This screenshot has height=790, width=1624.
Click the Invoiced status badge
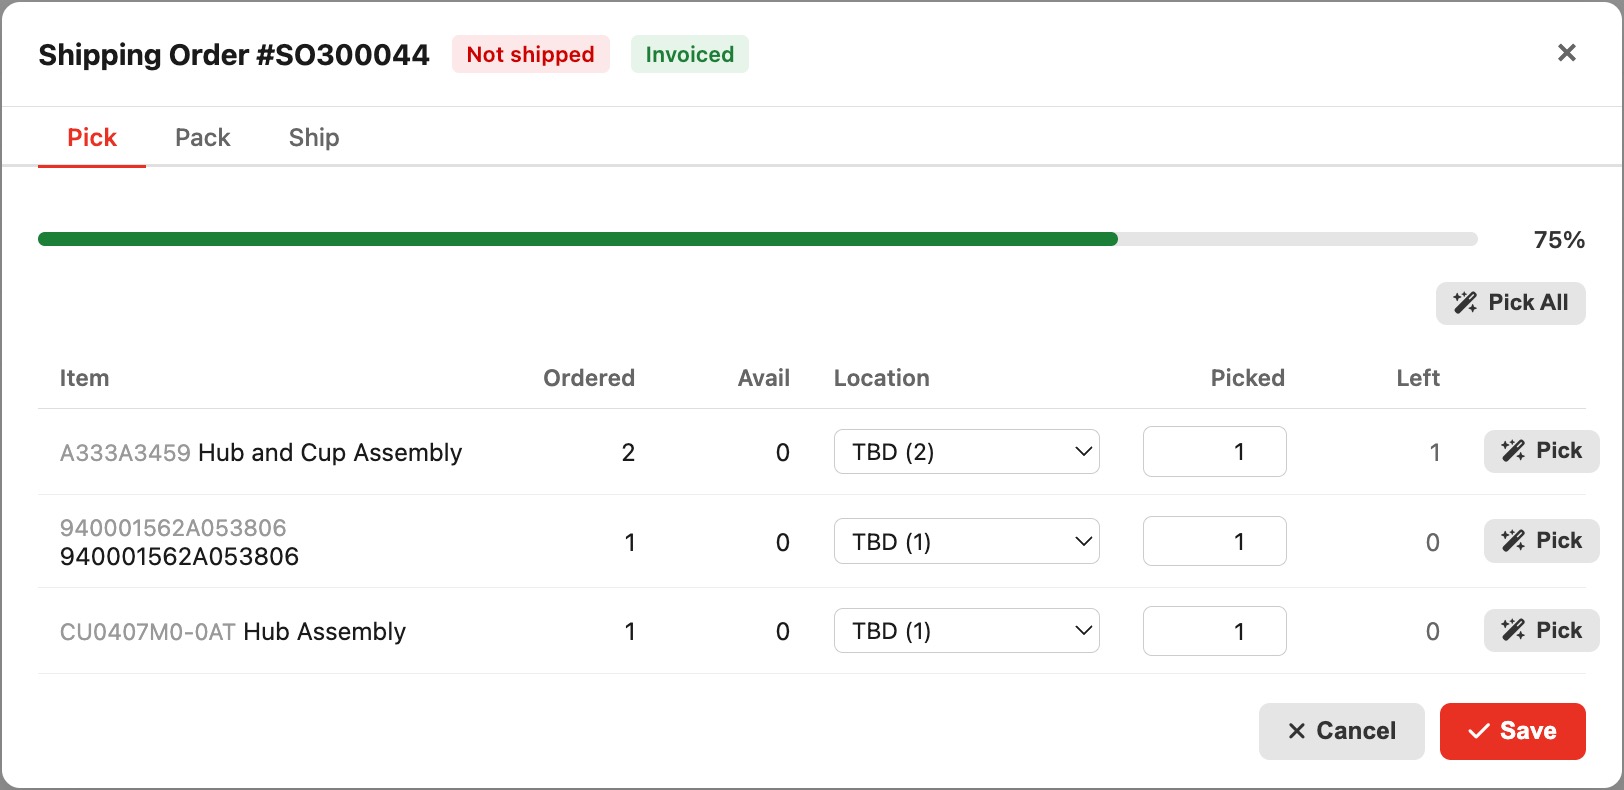[x=689, y=55]
